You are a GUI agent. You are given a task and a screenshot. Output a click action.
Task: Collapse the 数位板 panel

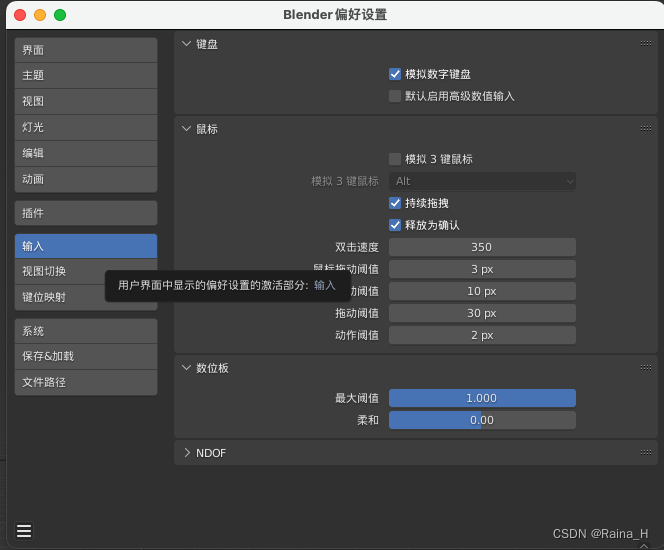click(186, 368)
